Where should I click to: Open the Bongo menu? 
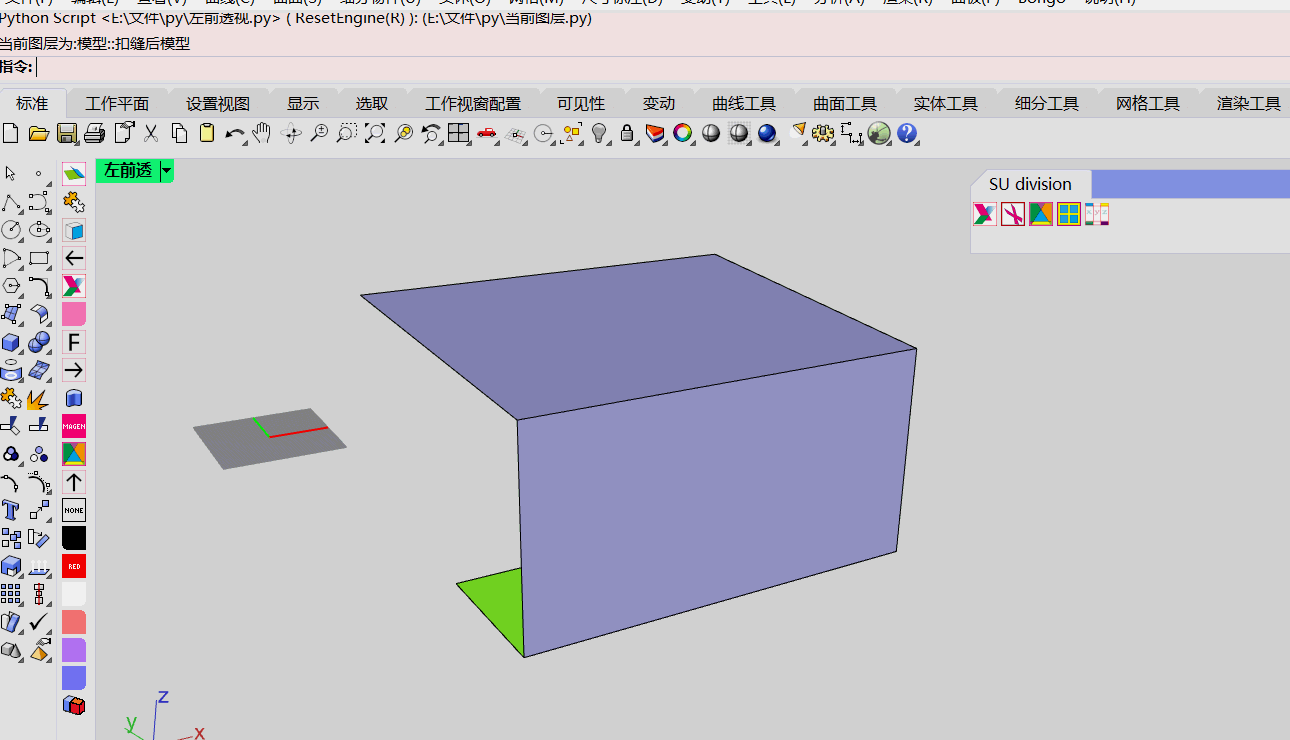tap(1041, 3)
